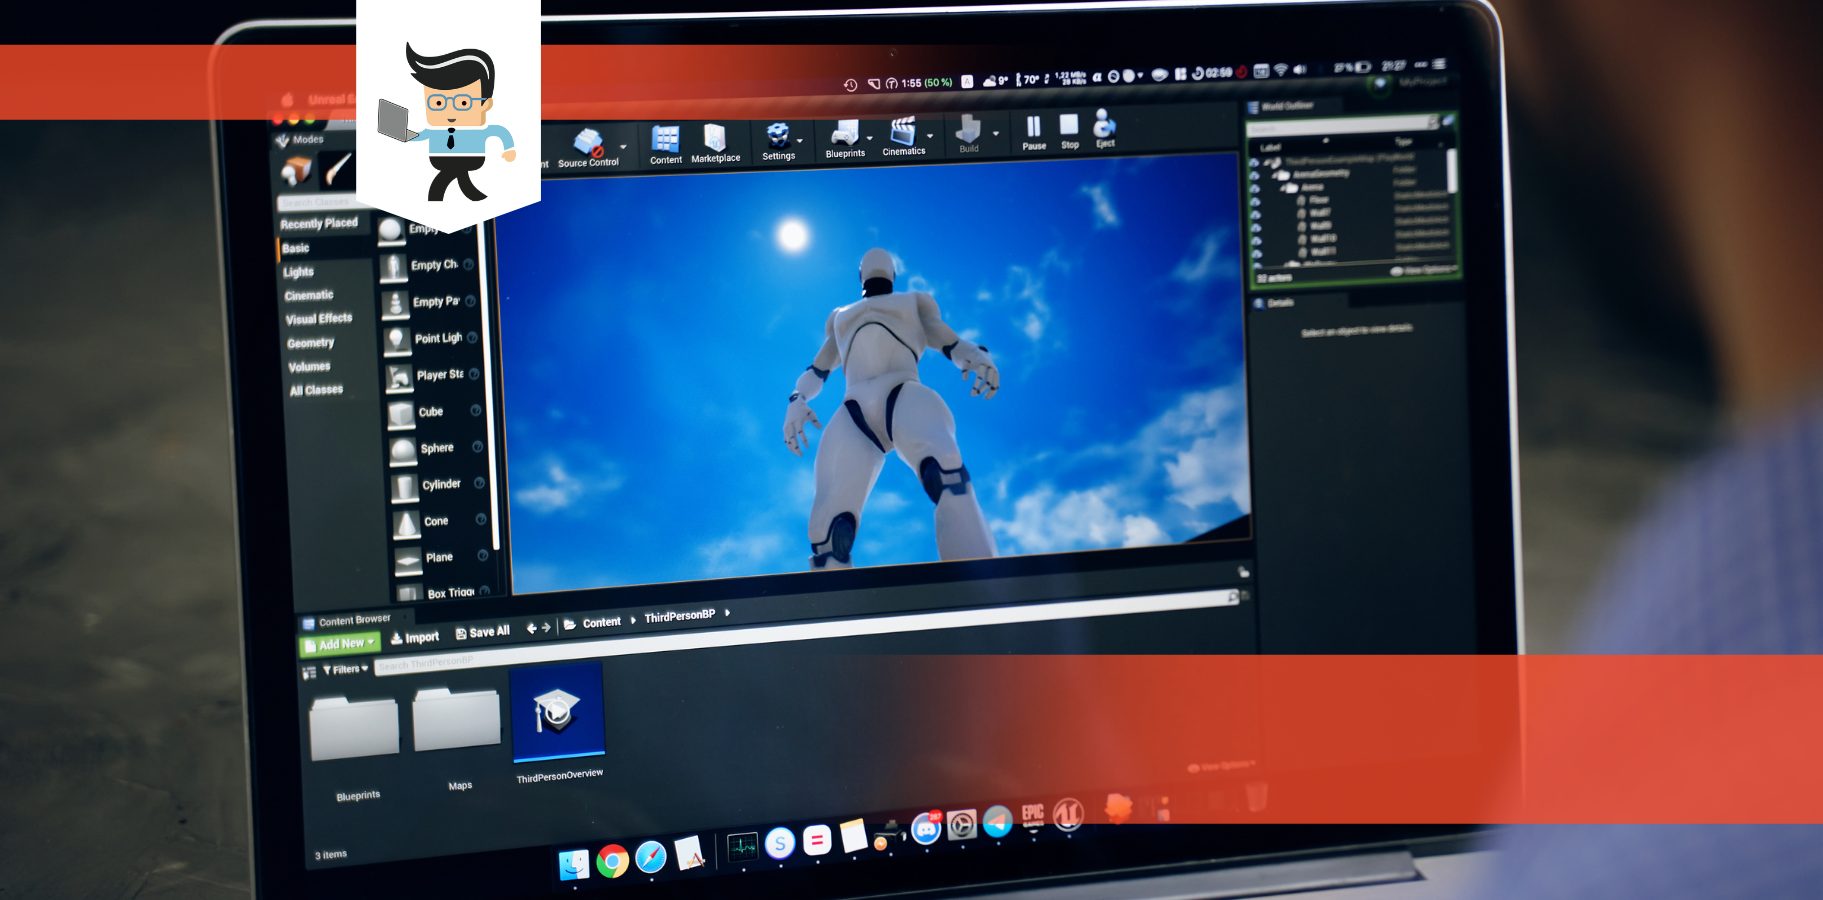Click the Save All button

tap(483, 632)
